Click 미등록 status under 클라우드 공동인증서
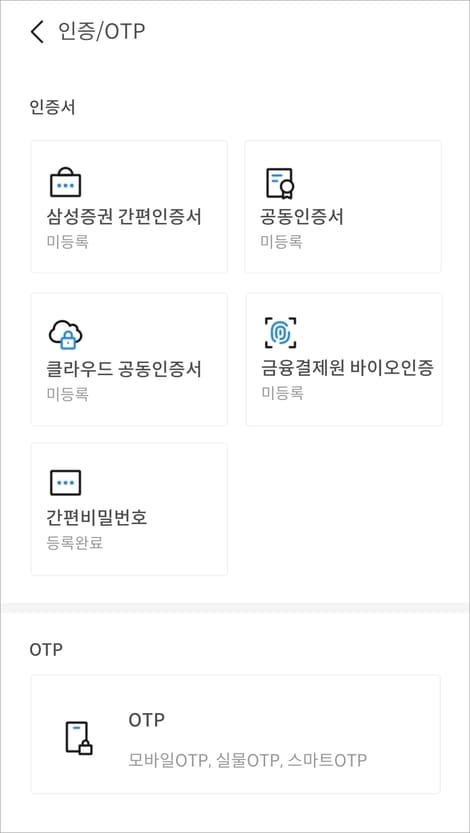This screenshot has height=833, width=470. point(67,394)
